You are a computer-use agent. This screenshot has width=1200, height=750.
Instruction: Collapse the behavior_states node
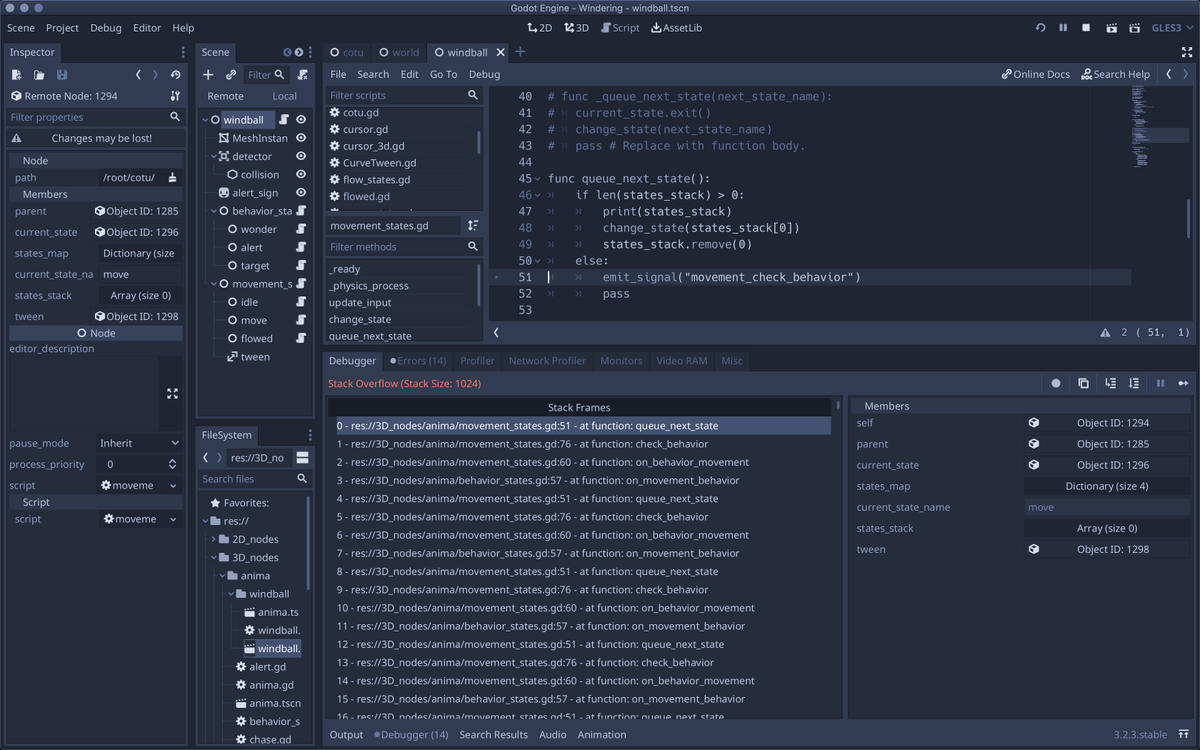214,211
